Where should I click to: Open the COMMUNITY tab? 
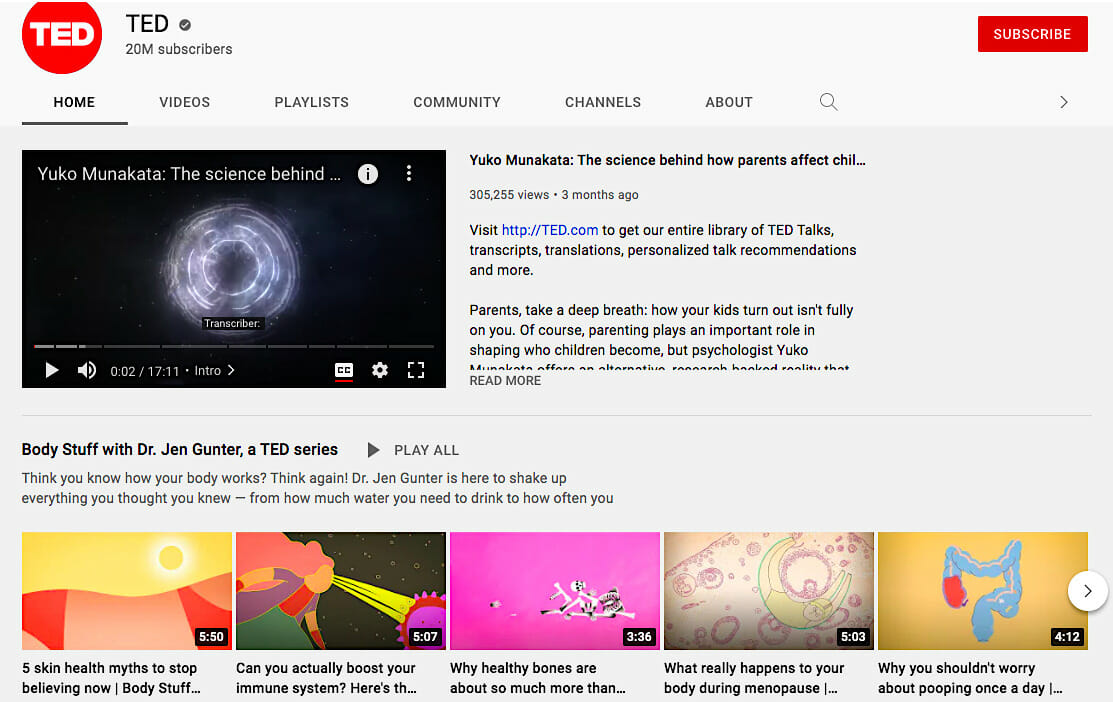[x=456, y=102]
